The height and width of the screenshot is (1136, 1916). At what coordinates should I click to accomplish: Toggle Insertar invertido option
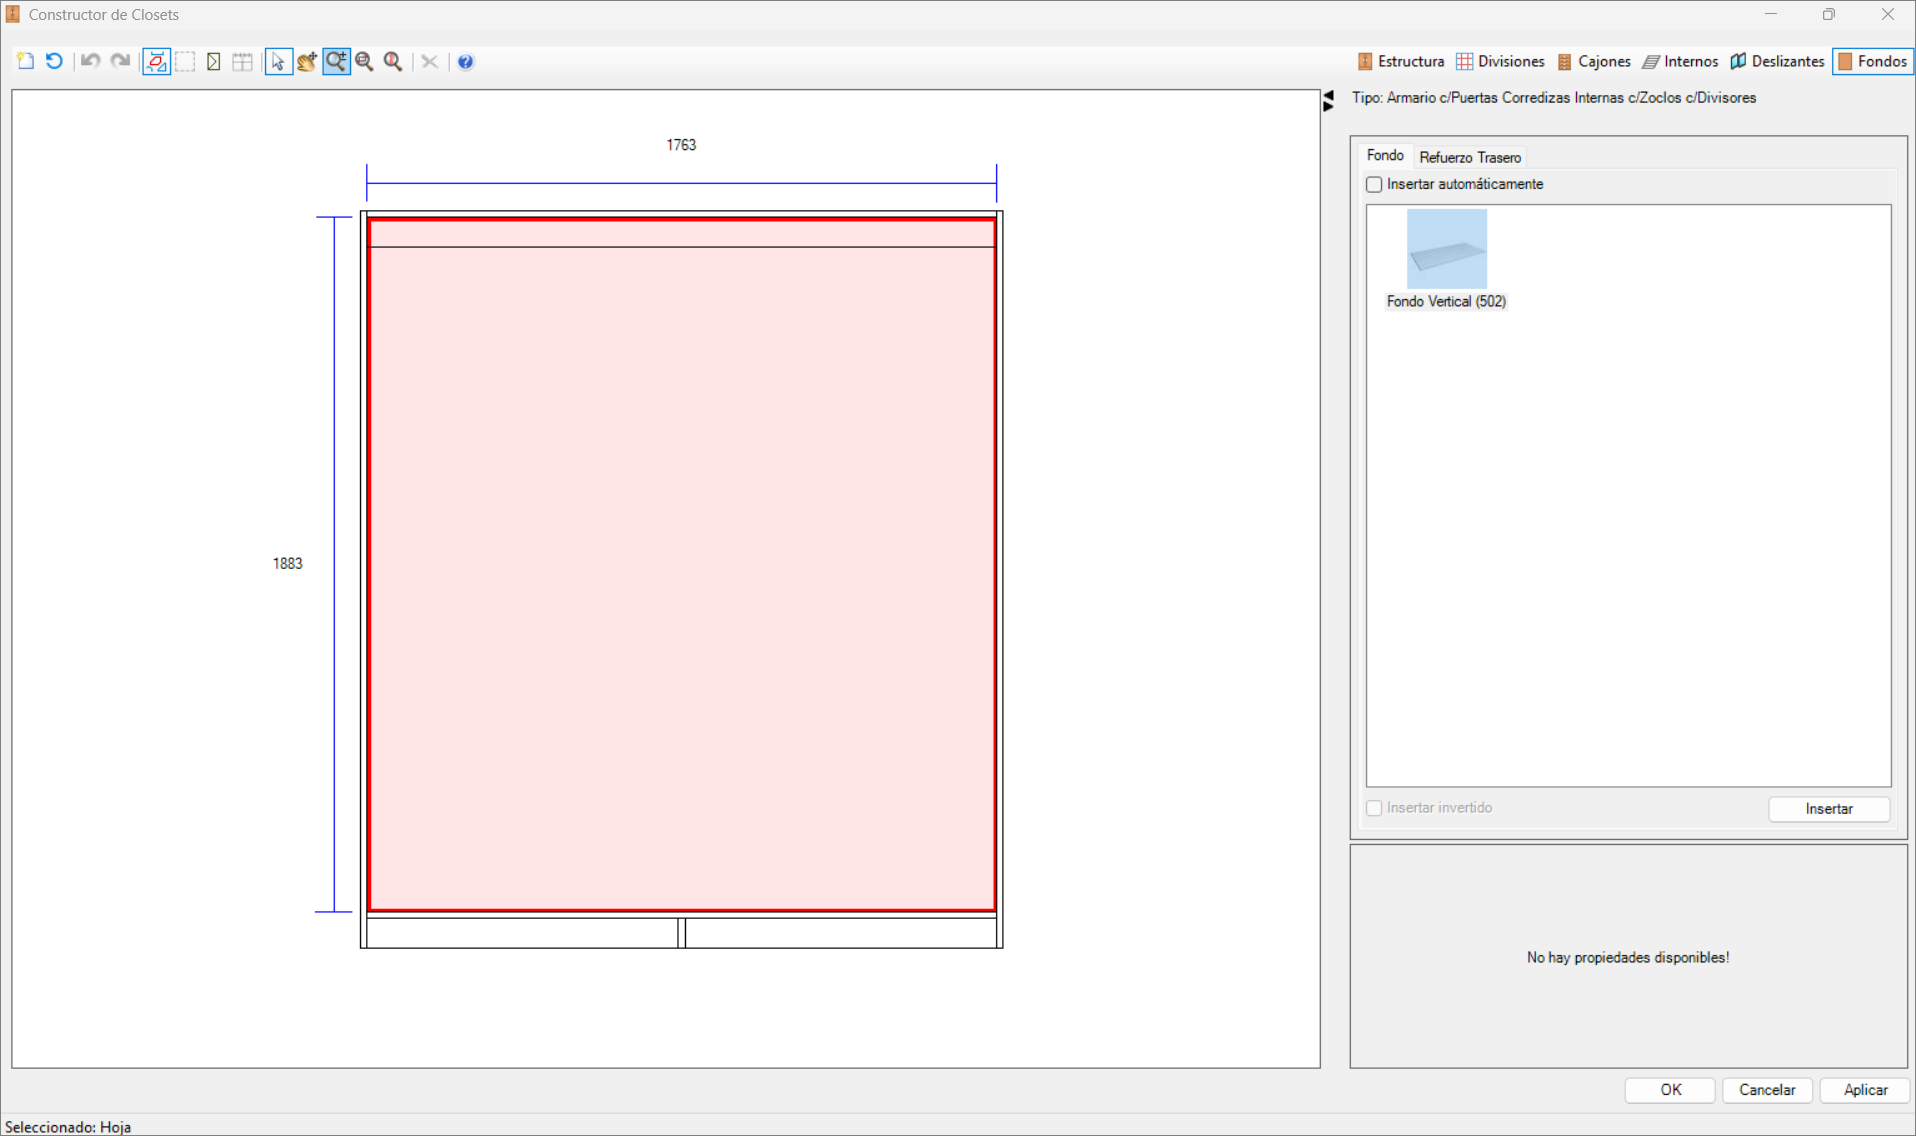1374,808
